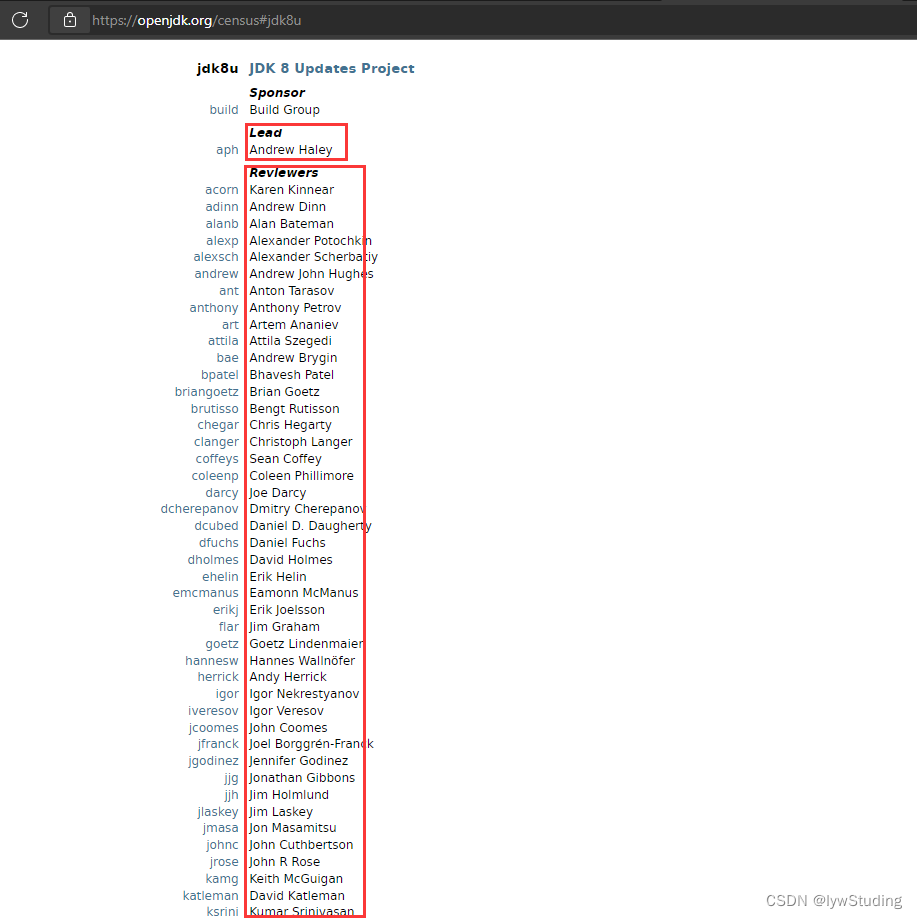Open the flar username link
This screenshot has height=919, width=917.
pyautogui.click(x=229, y=627)
